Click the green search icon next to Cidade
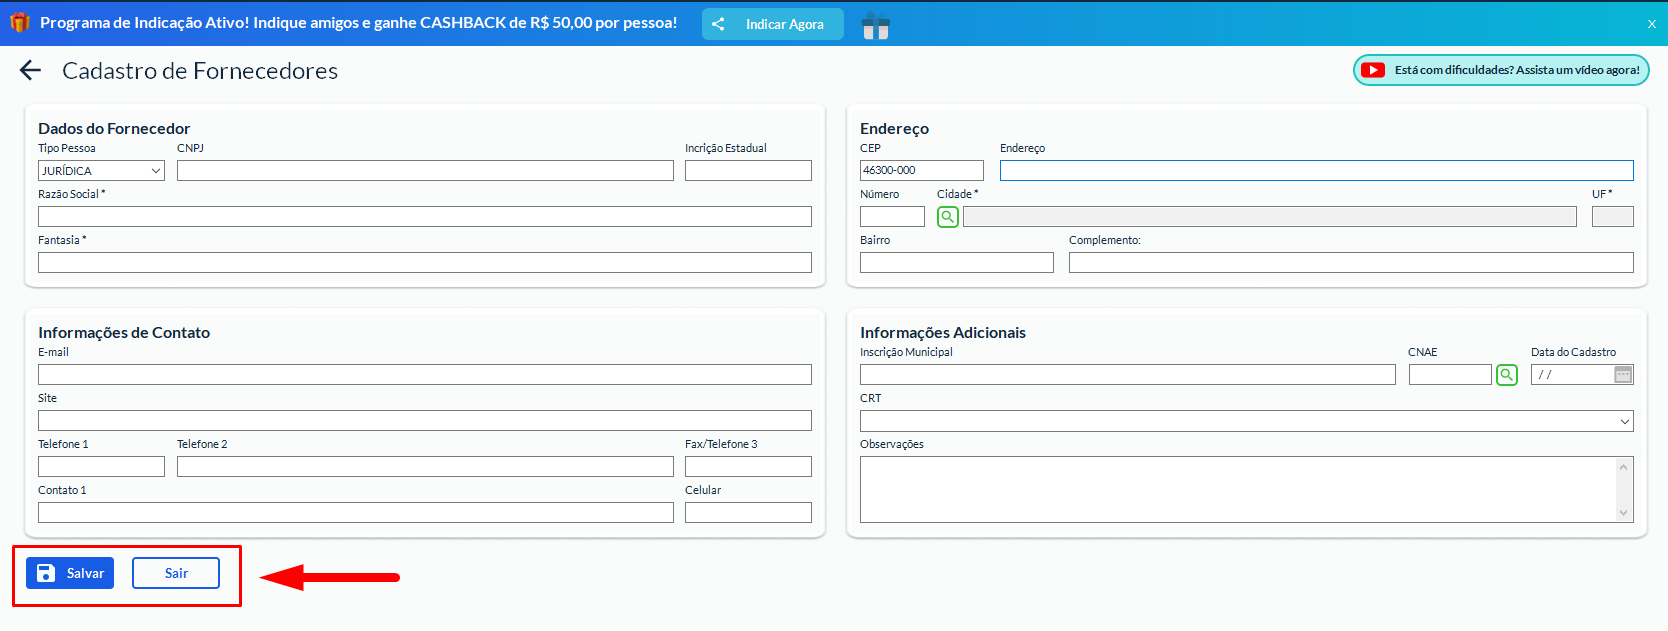The width and height of the screenshot is (1668, 631). 947,217
